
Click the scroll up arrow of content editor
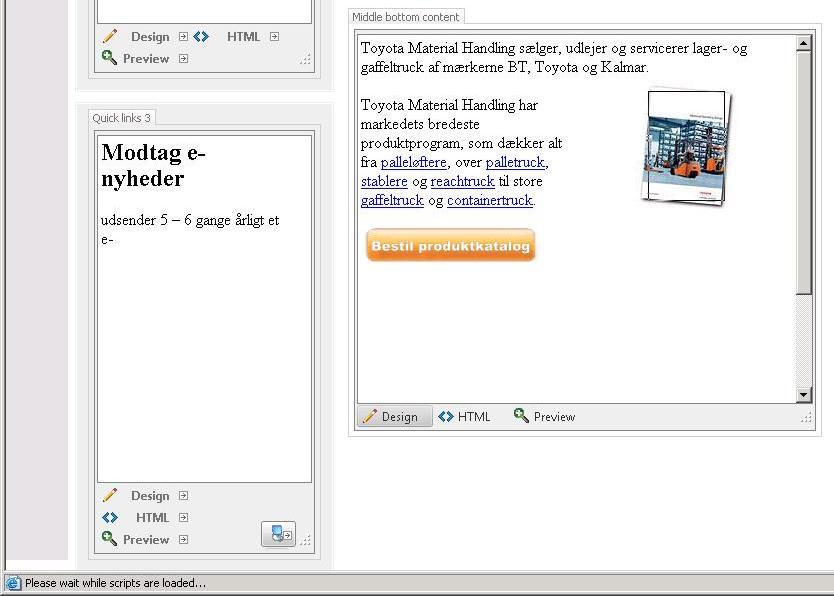(x=803, y=43)
